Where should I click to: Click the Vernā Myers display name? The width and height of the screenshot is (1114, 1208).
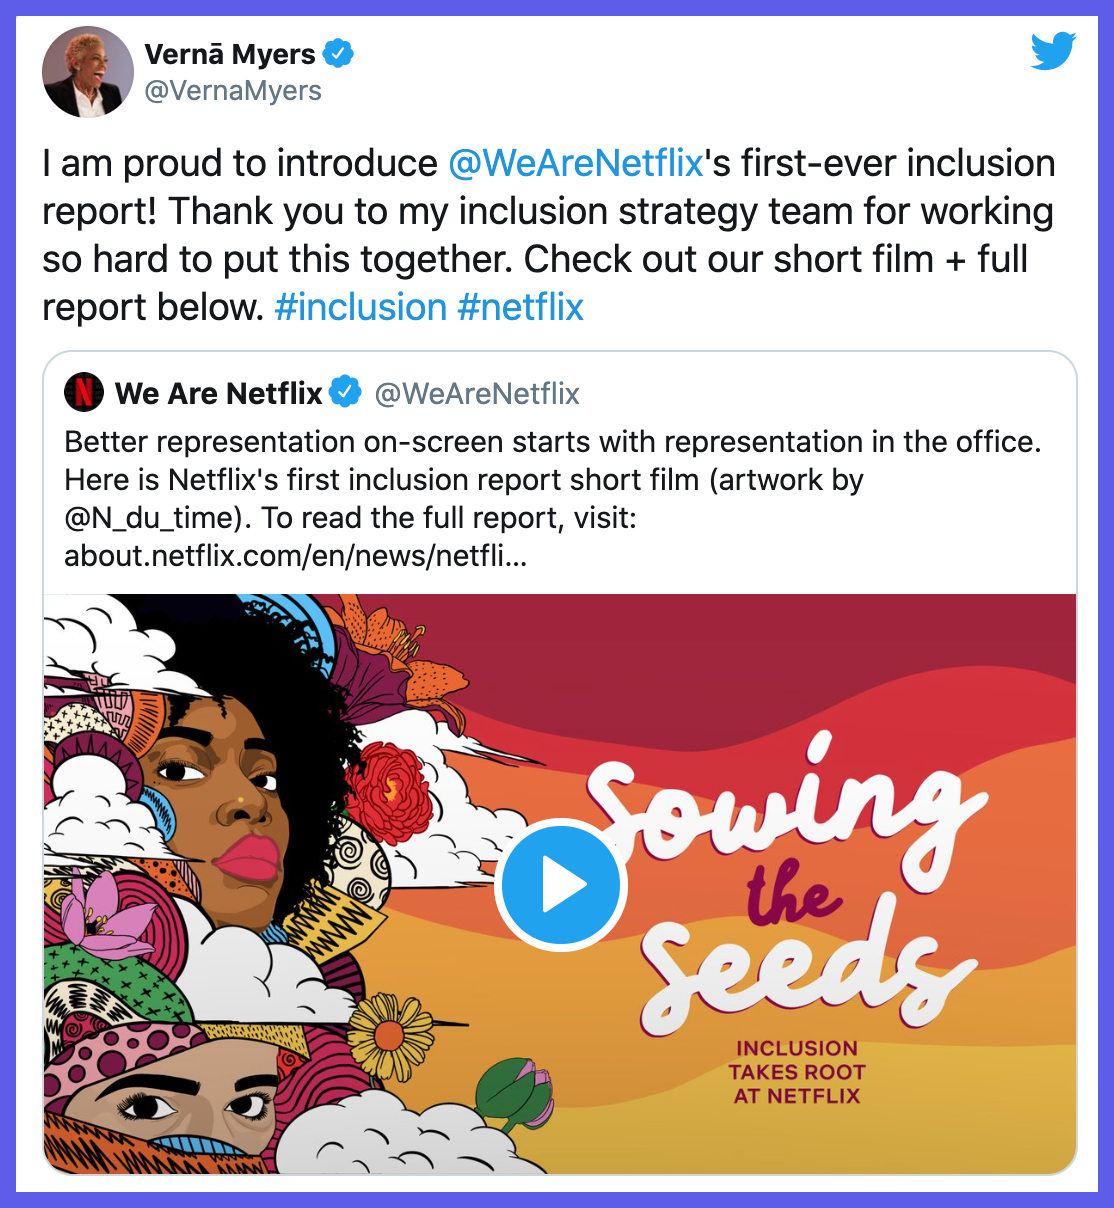[230, 54]
